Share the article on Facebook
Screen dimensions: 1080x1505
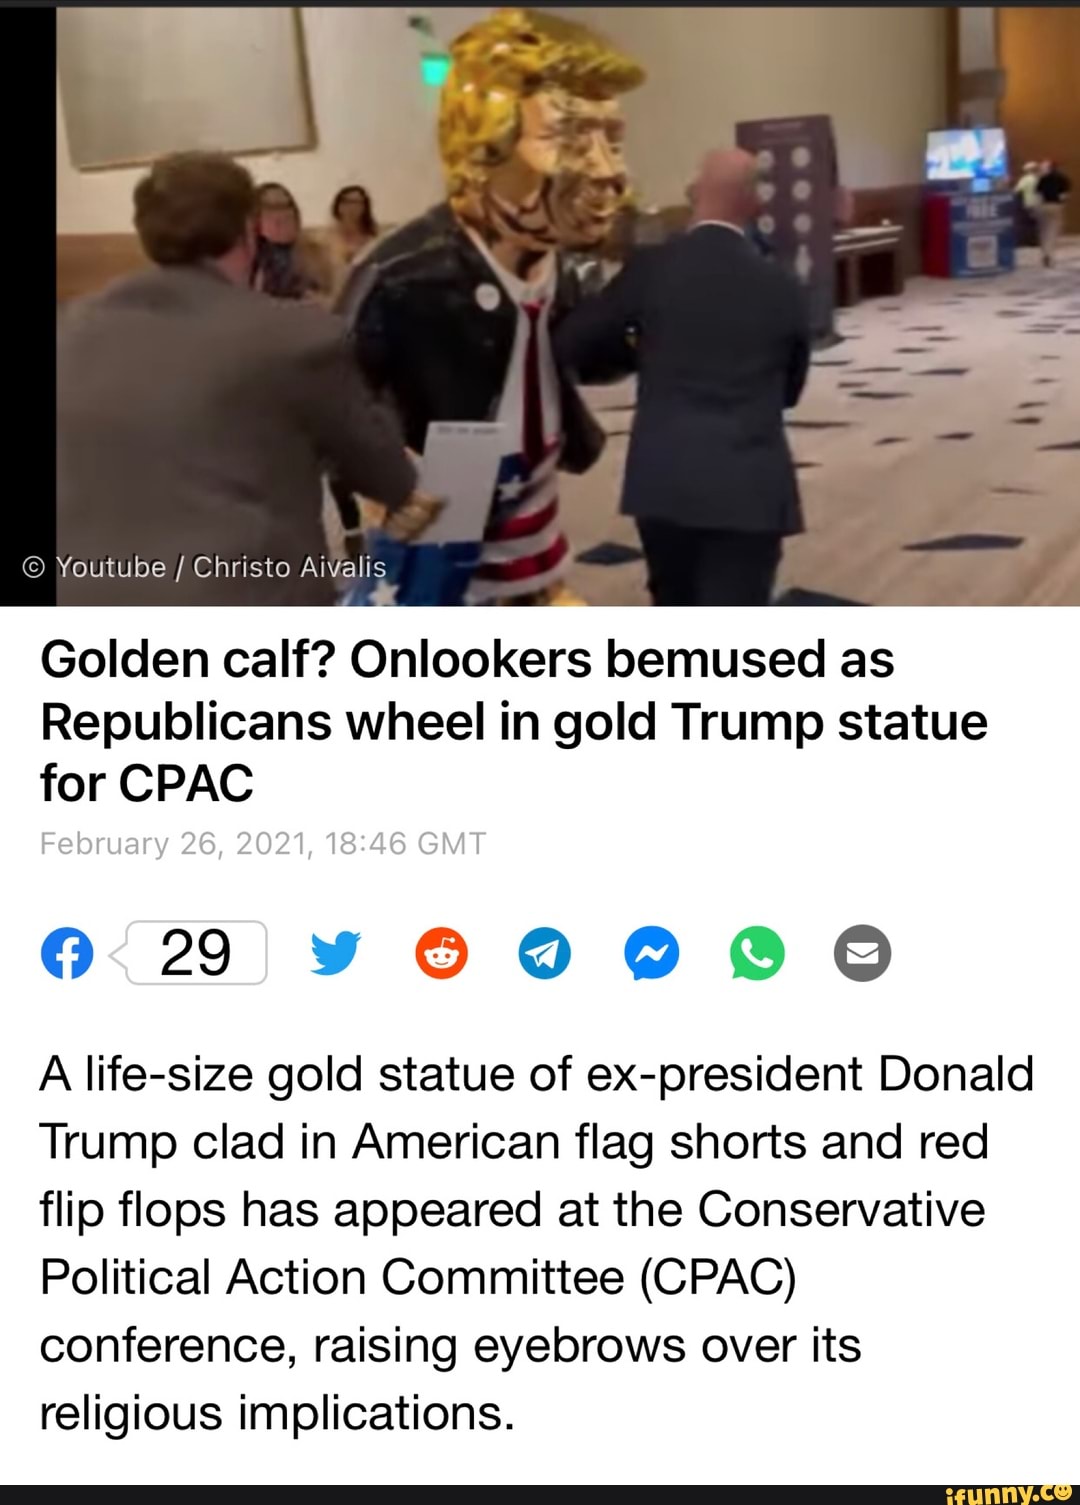[67, 952]
